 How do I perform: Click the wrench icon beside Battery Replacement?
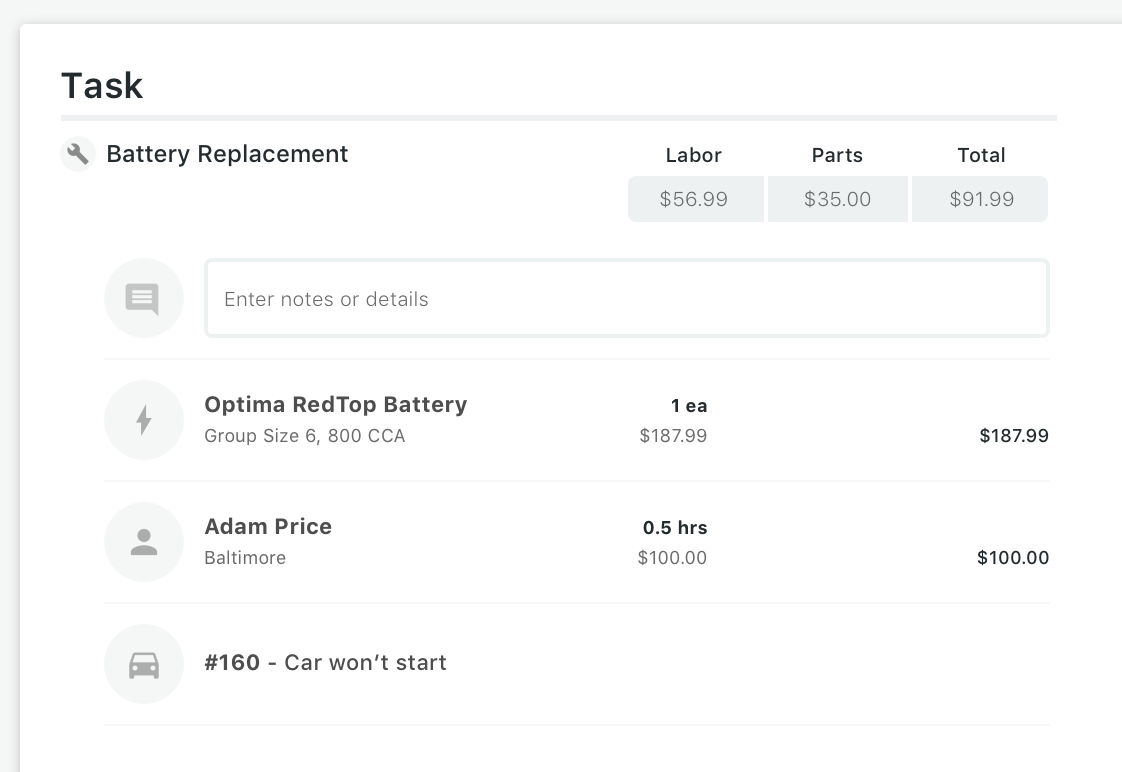click(78, 154)
